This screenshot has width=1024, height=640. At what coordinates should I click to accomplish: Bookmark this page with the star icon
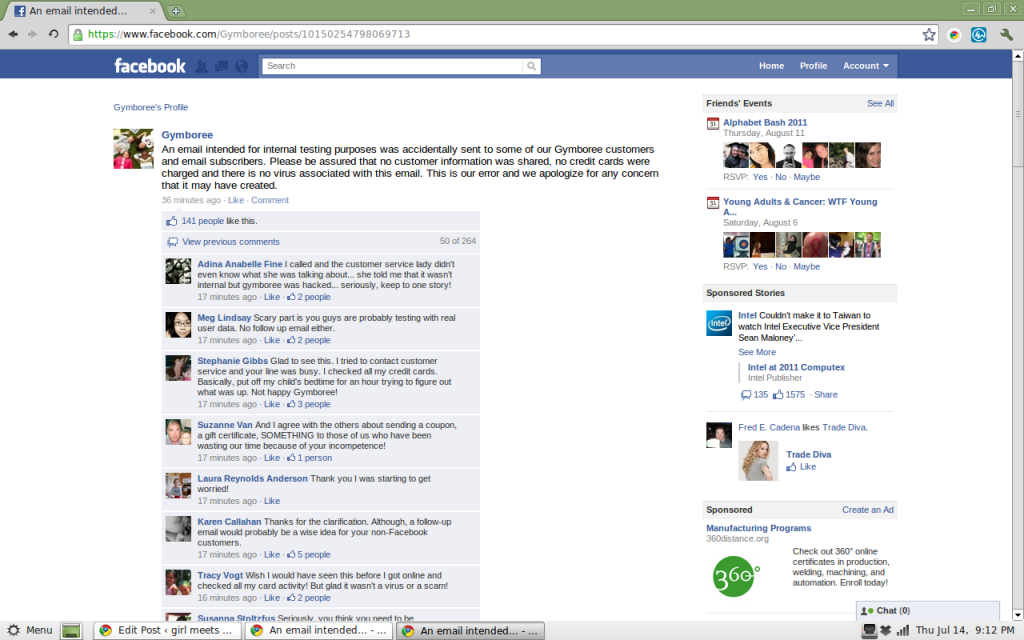coord(929,35)
